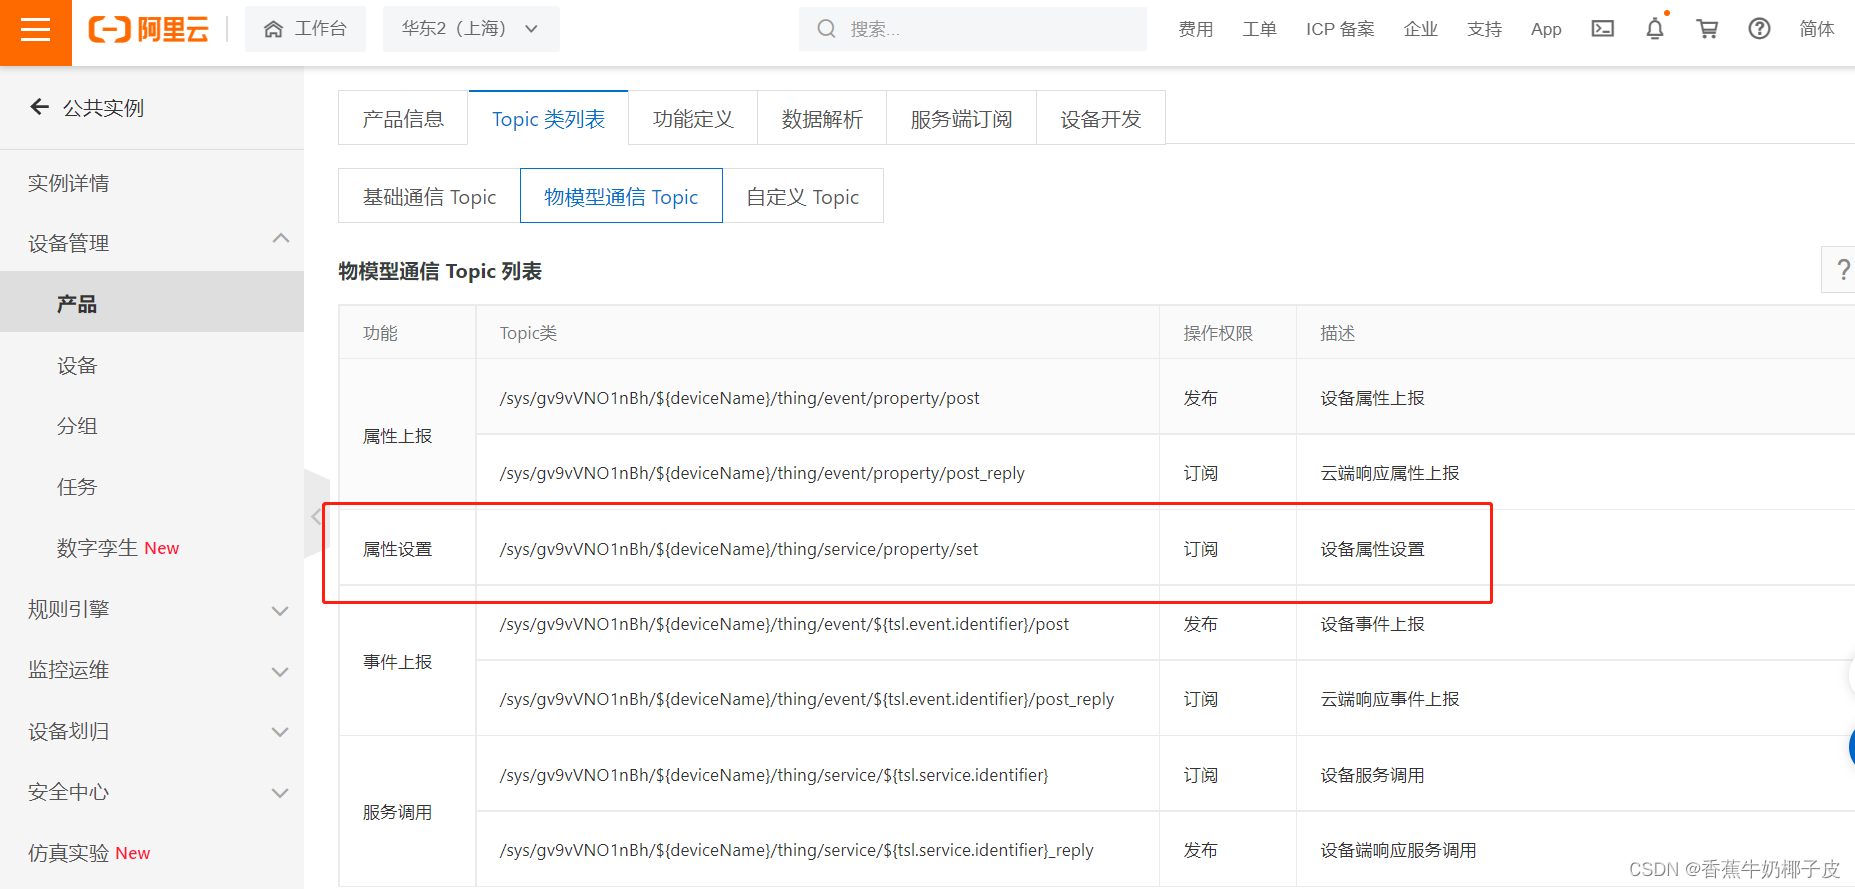Click the 设备属性设置 description
Viewport: 1855px width, 889px height.
click(1372, 549)
